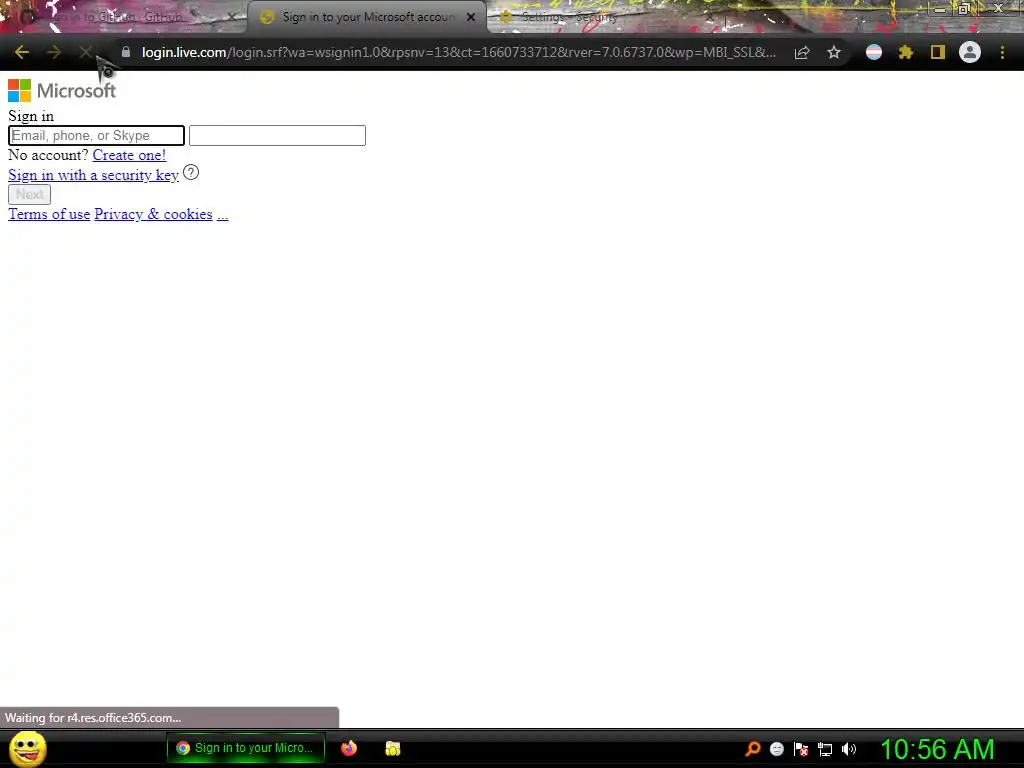Viewport: 1024px width, 768px height.
Task: Restore down the Chrome browser window
Action: pos(964,9)
